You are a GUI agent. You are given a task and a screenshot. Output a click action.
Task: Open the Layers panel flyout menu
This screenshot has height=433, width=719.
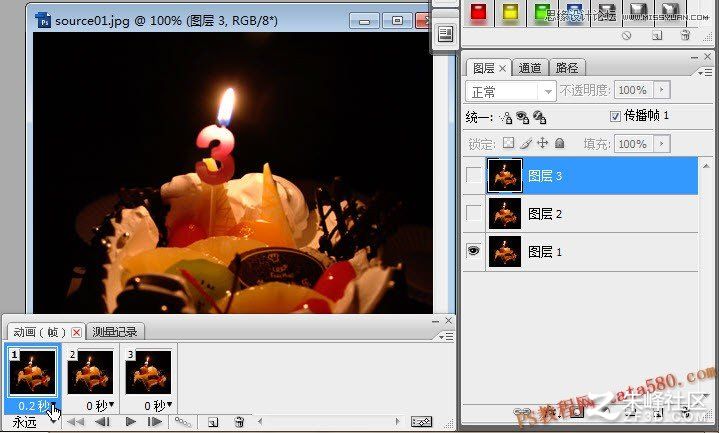click(705, 72)
